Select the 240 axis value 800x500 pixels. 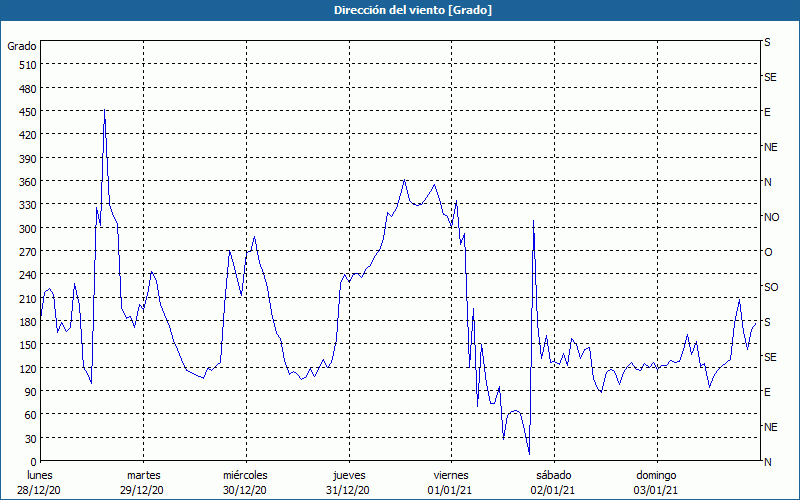click(x=28, y=276)
